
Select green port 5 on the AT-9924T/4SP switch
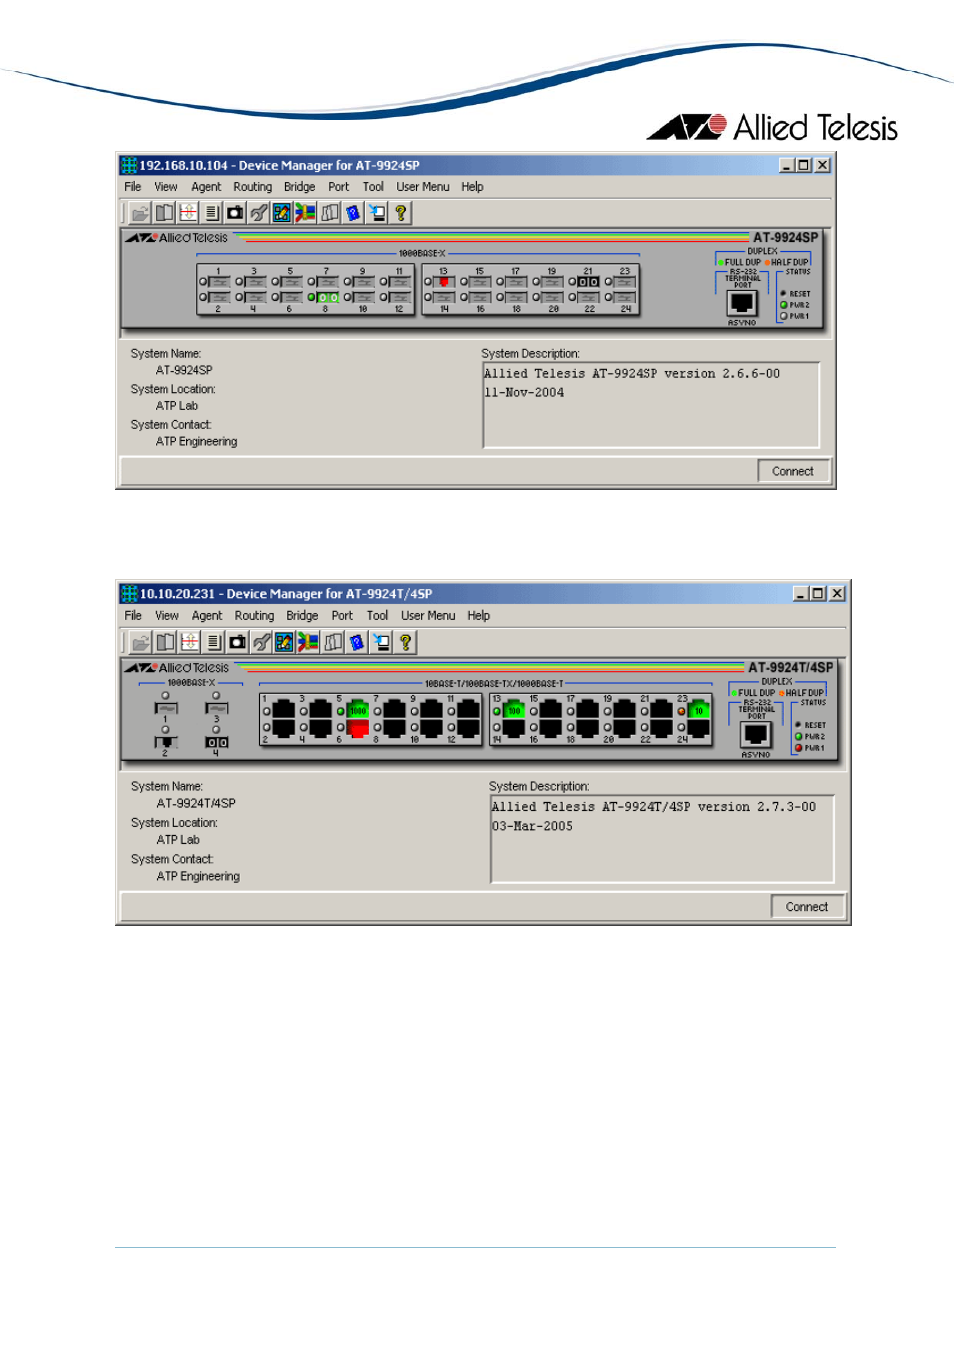357,710
